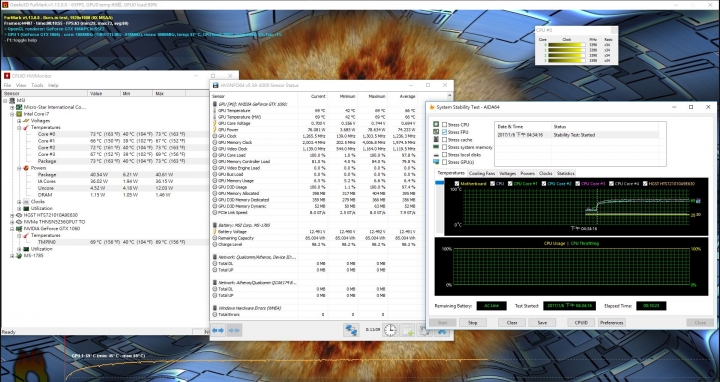The image size is (720, 382).
Task: Click the Preferences button in AIDA64
Action: (x=612, y=322)
